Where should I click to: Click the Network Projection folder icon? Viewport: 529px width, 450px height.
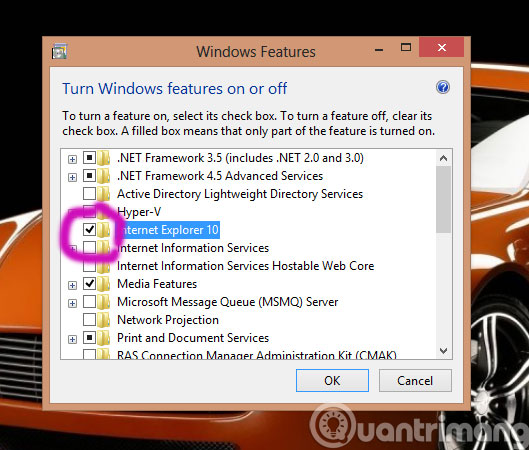[x=104, y=320]
